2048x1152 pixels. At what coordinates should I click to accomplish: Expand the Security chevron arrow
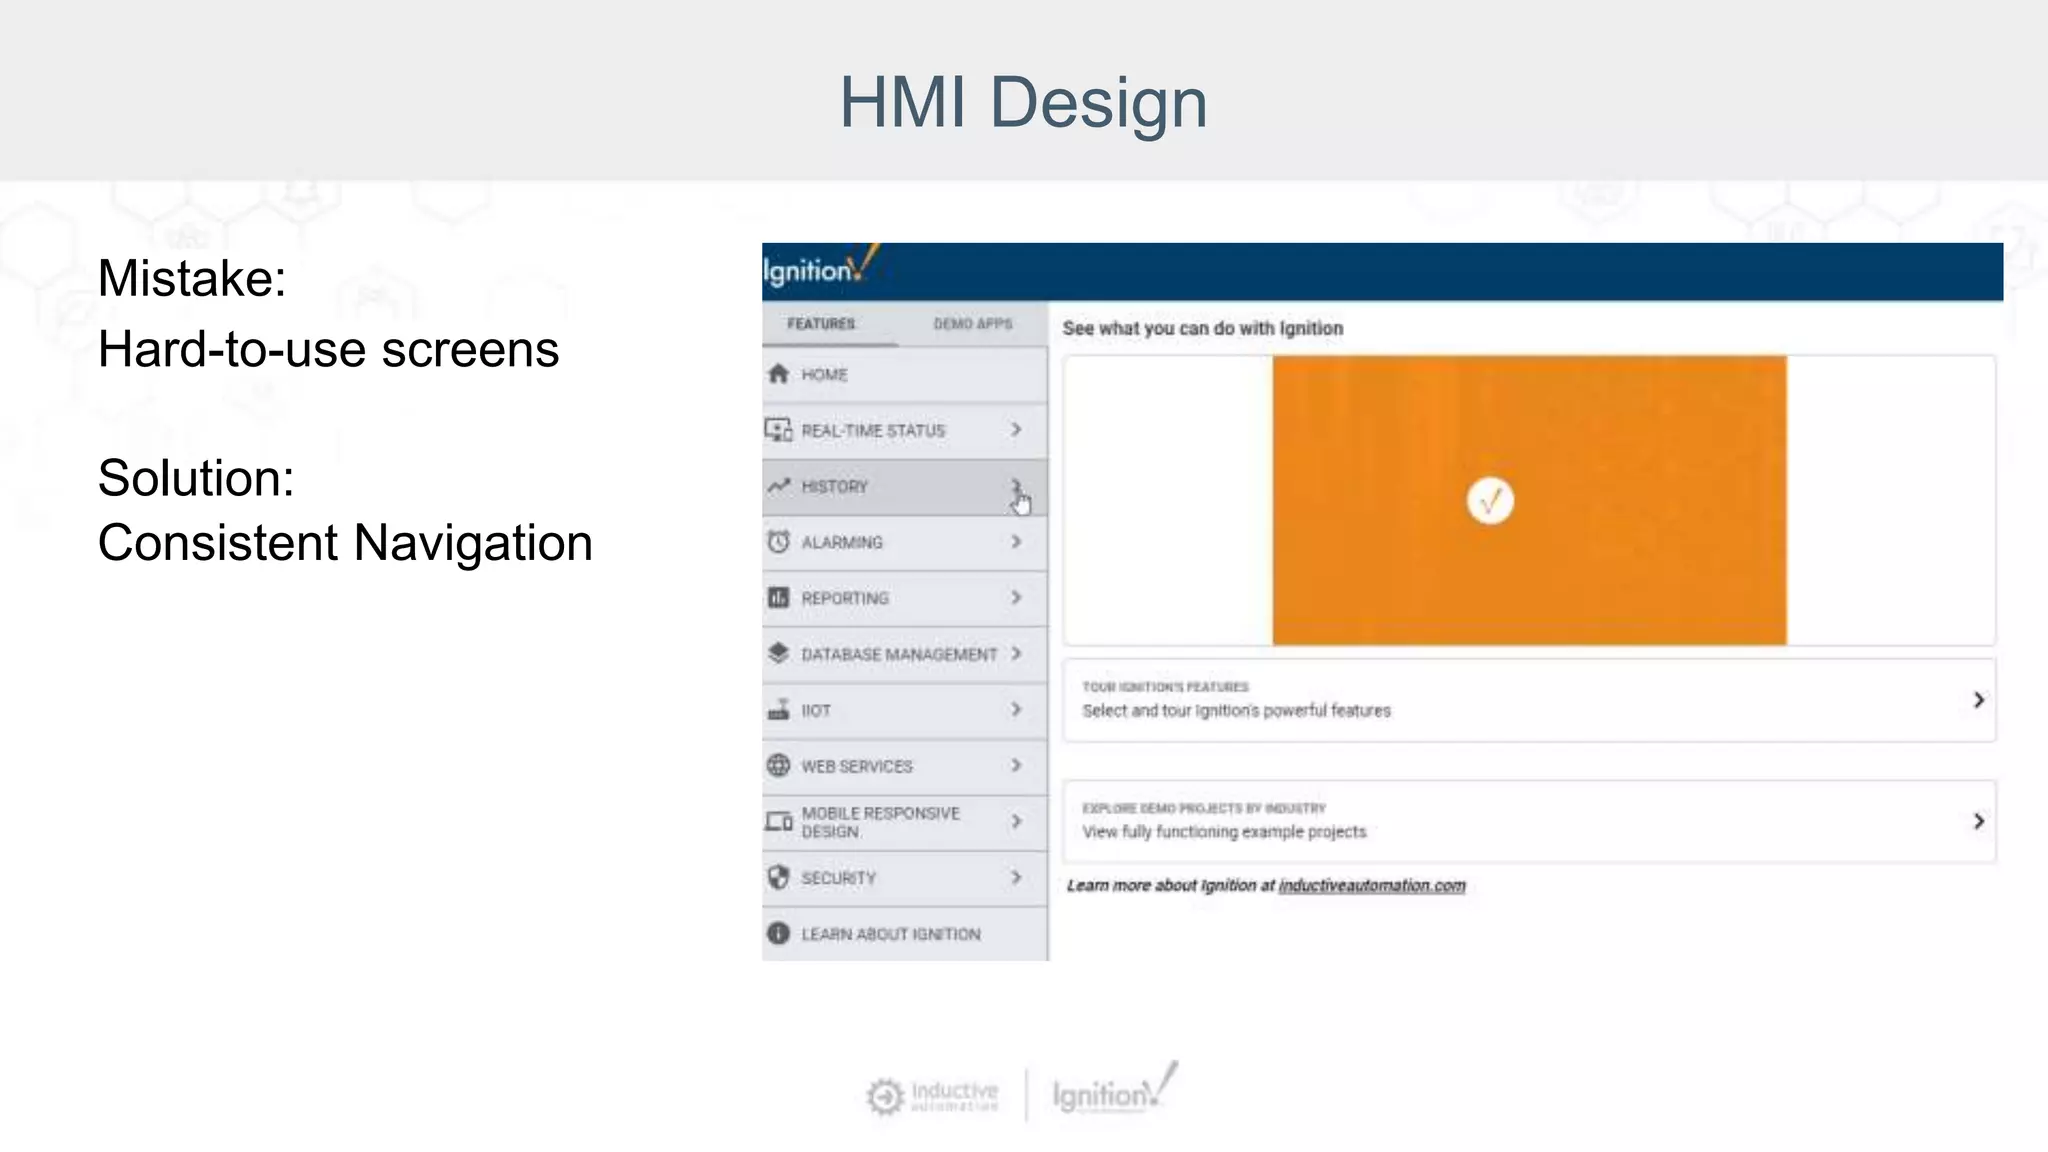click(1016, 878)
